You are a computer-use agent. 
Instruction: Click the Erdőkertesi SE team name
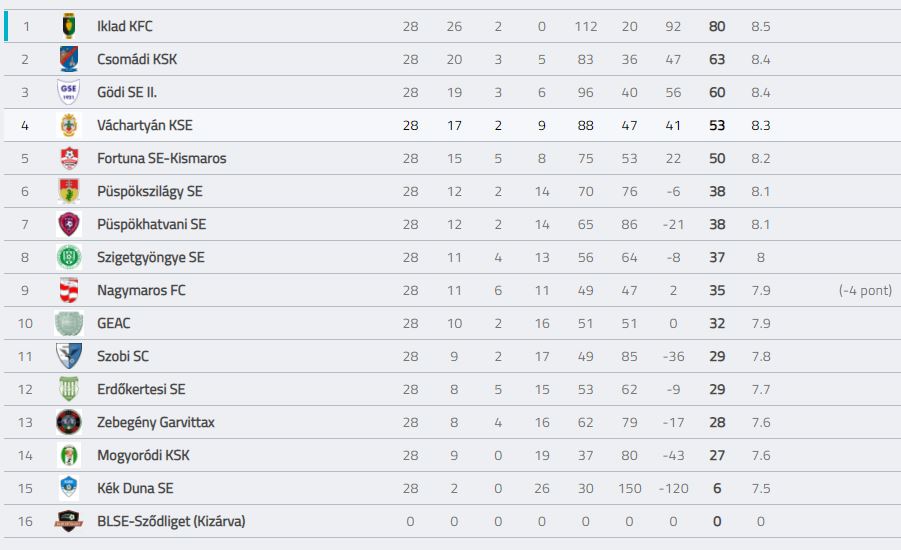tap(141, 389)
